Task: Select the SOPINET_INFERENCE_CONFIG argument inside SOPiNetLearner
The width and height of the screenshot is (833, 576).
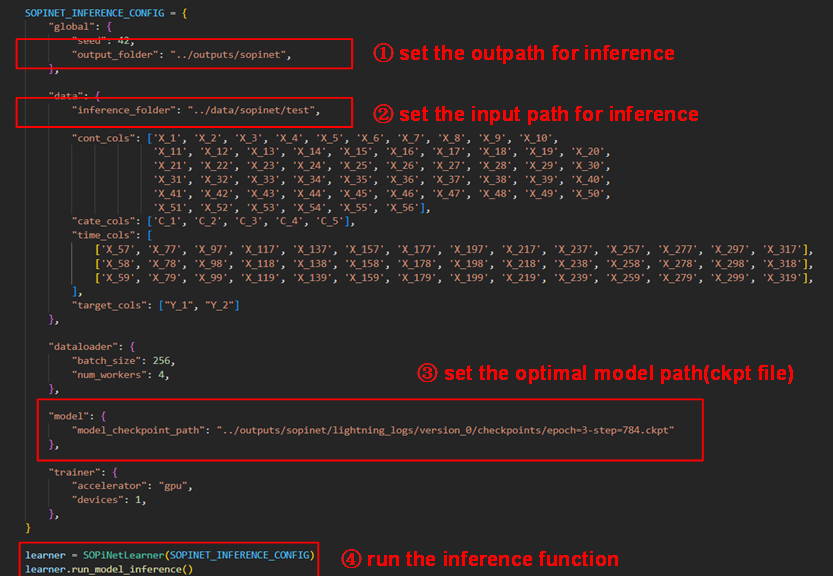Action: point(239,555)
